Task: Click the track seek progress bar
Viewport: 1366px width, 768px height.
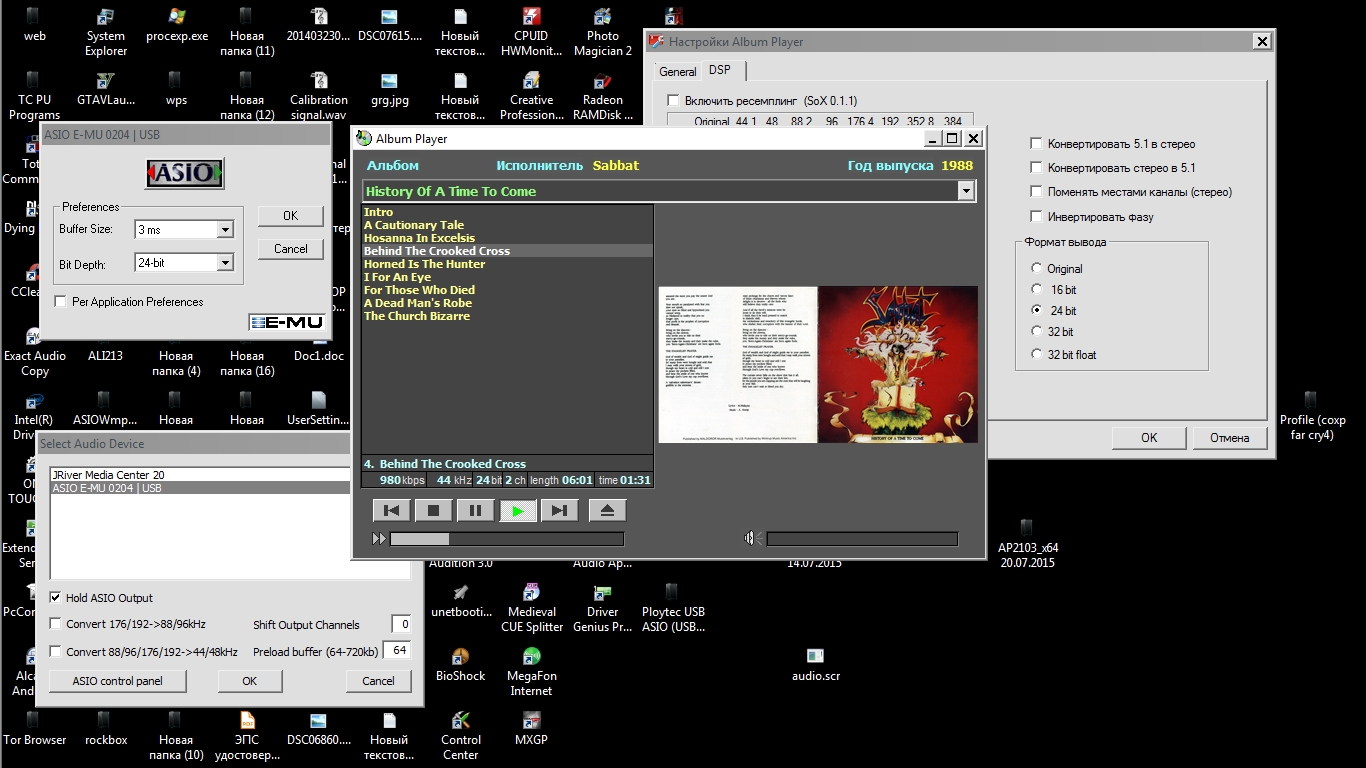Action: coord(506,539)
